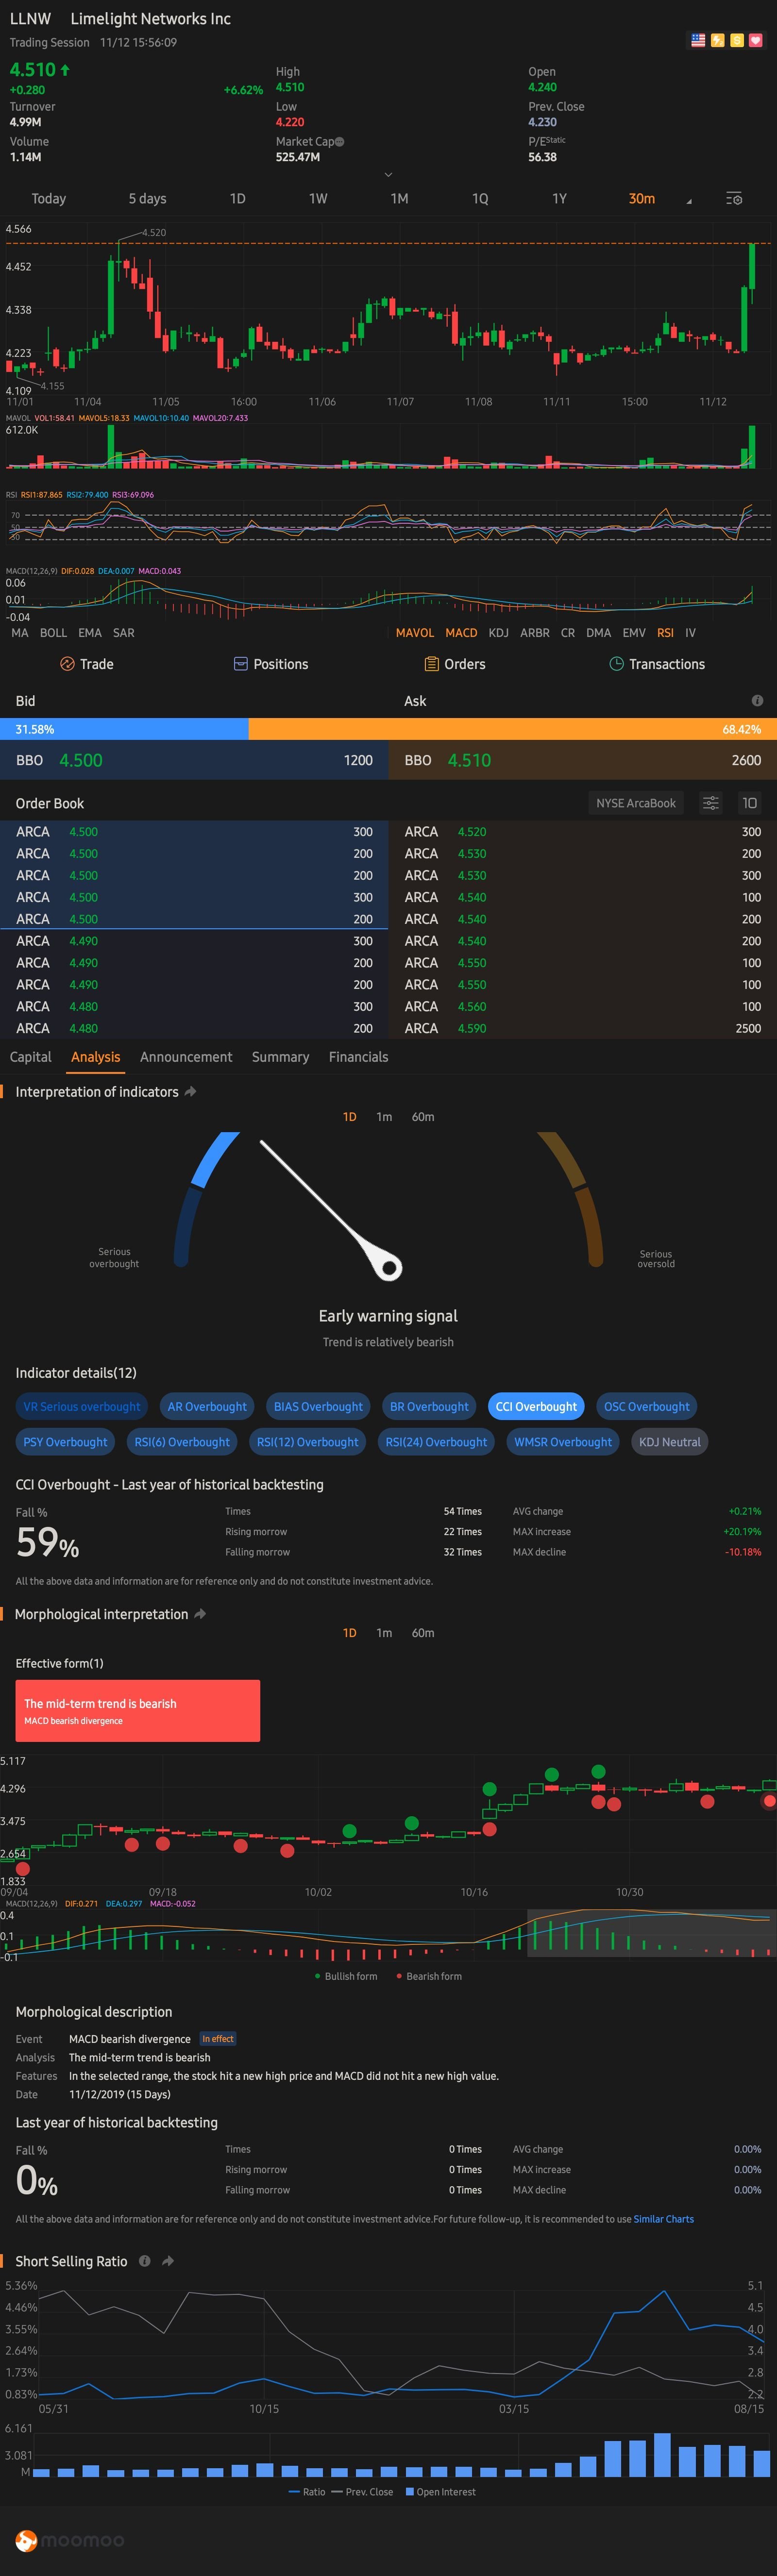Tap the indicator gauge needle
Screen dimensions: 777x2576
tap(332, 1209)
